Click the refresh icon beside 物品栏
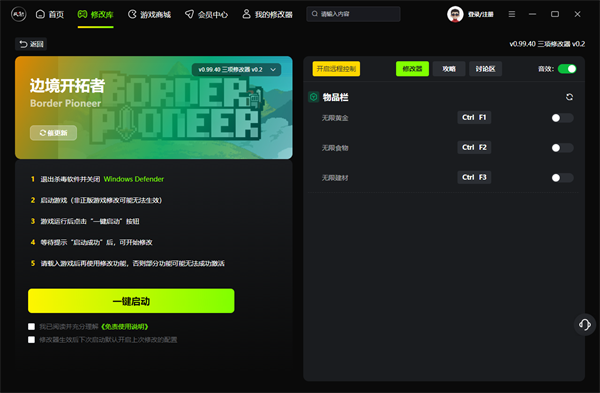600x393 pixels. pyautogui.click(x=569, y=97)
